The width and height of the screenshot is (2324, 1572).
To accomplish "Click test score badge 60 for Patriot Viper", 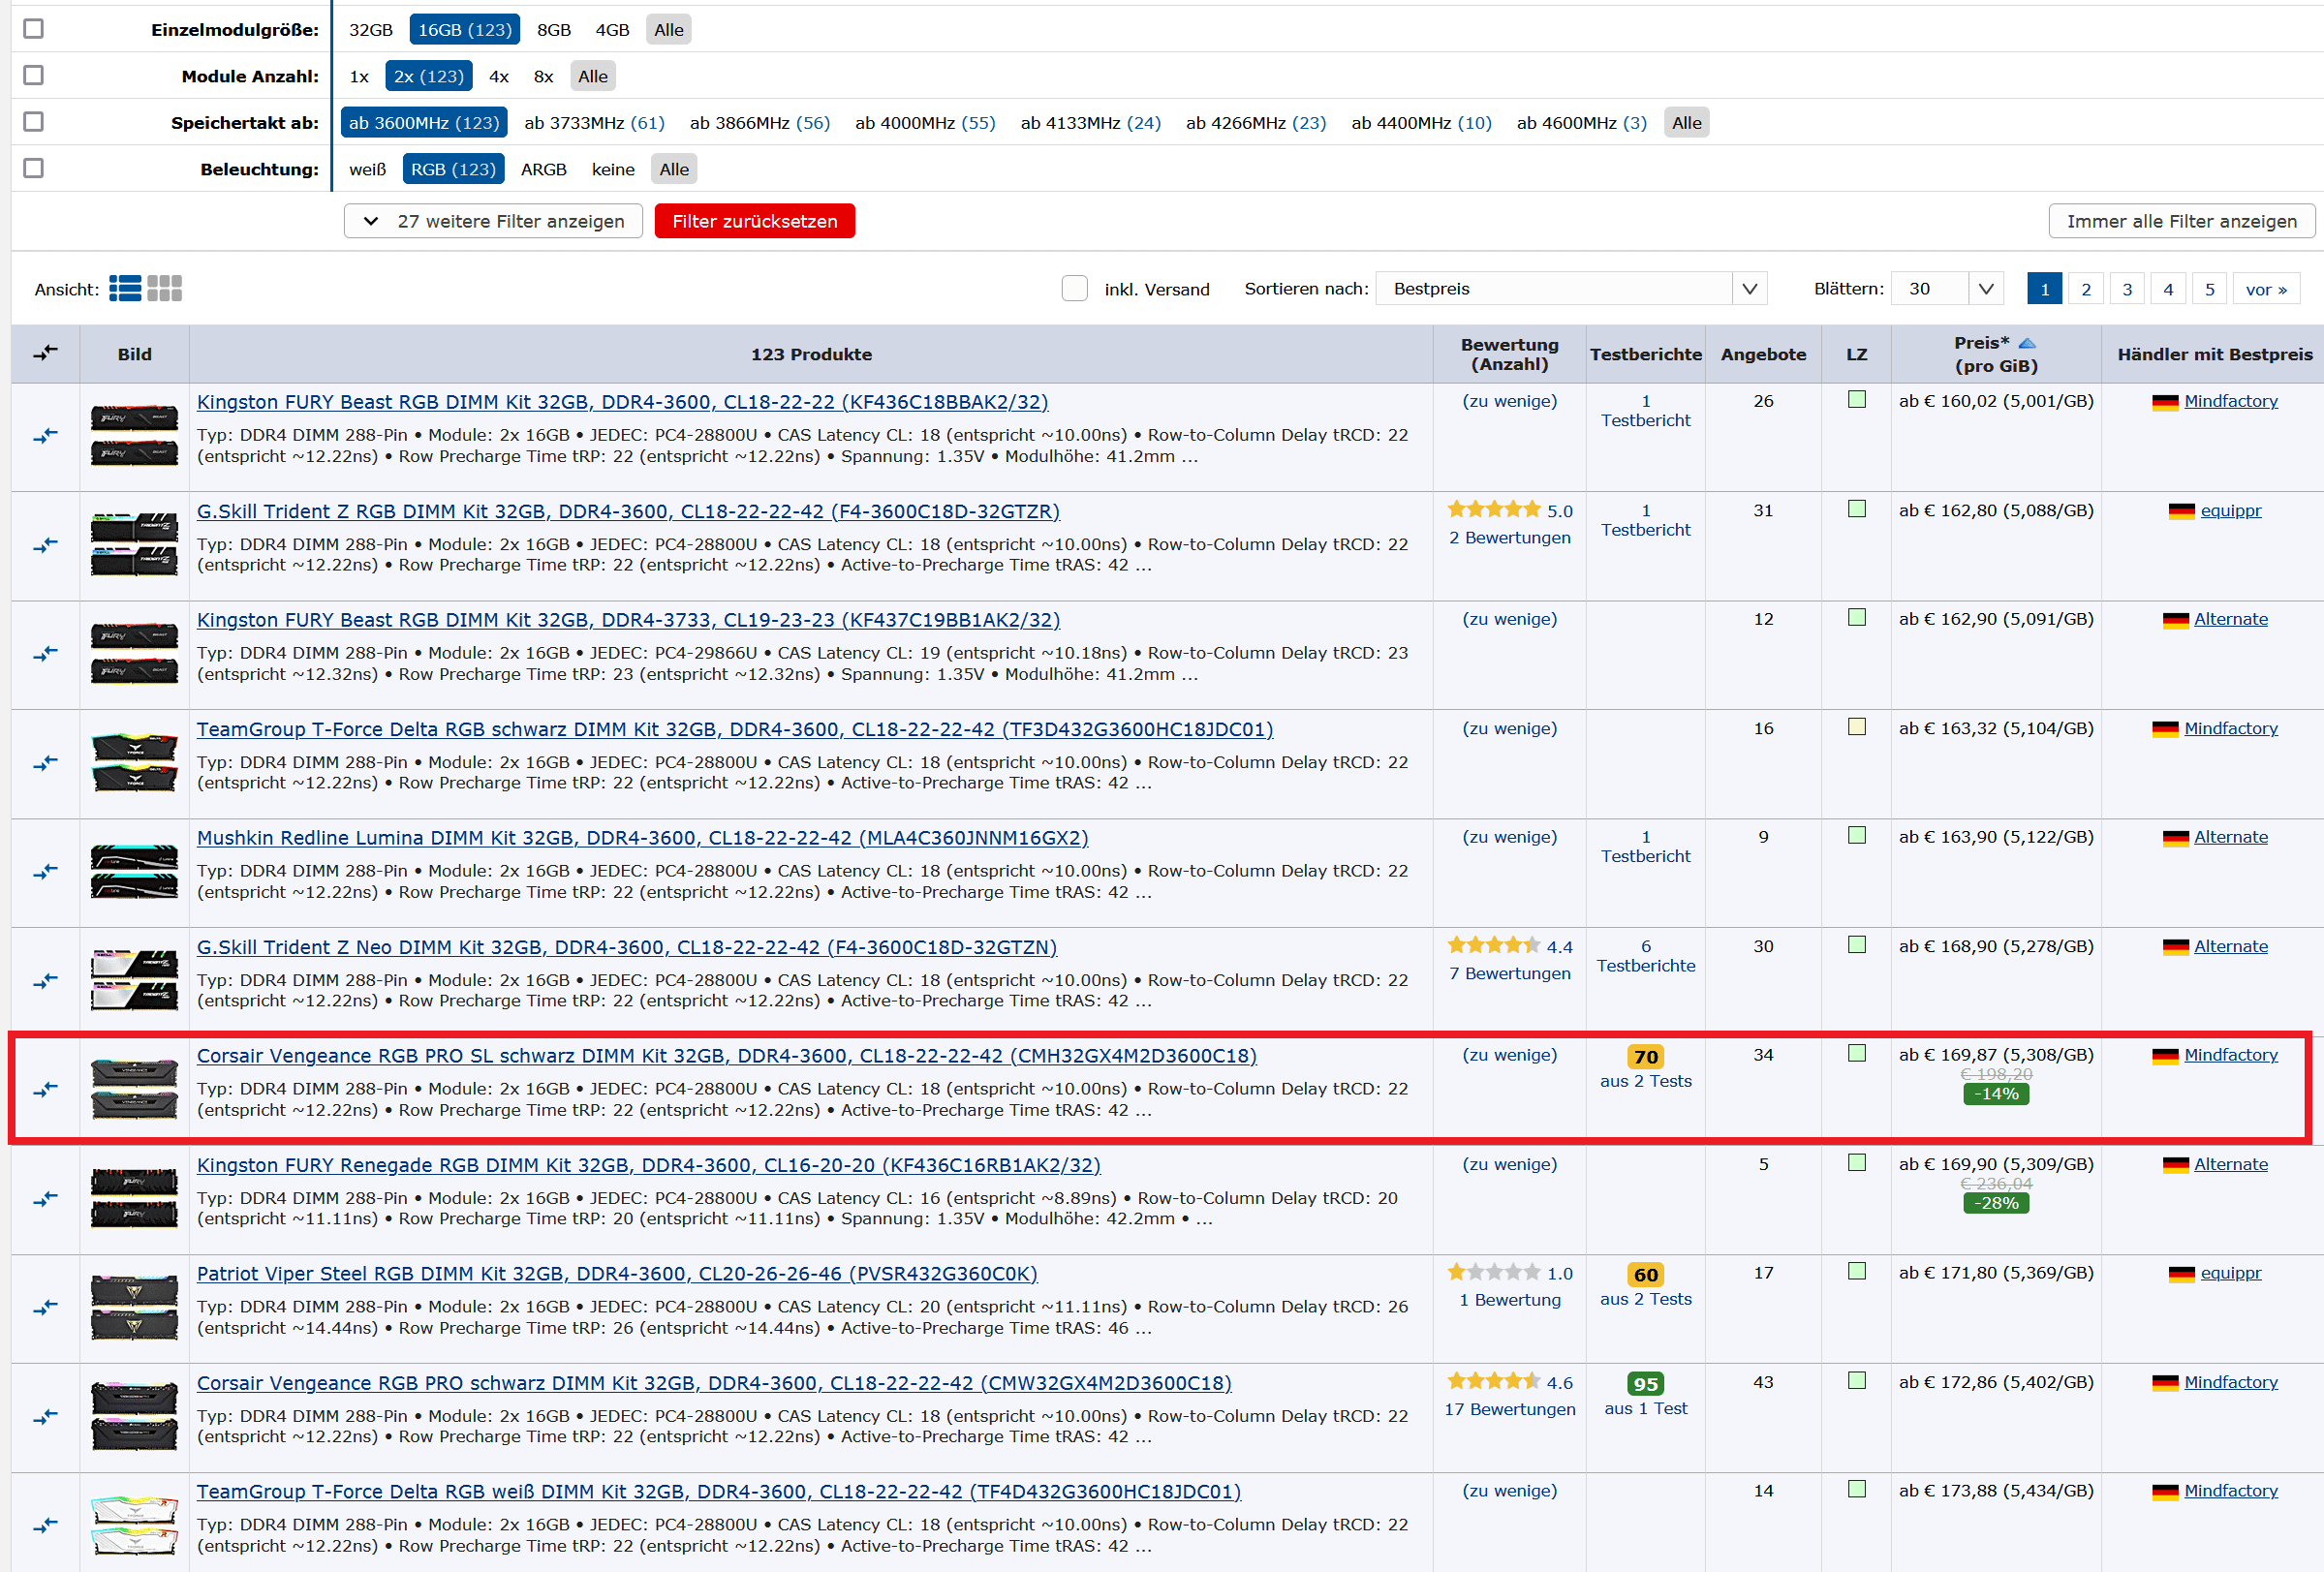I will point(1645,1275).
